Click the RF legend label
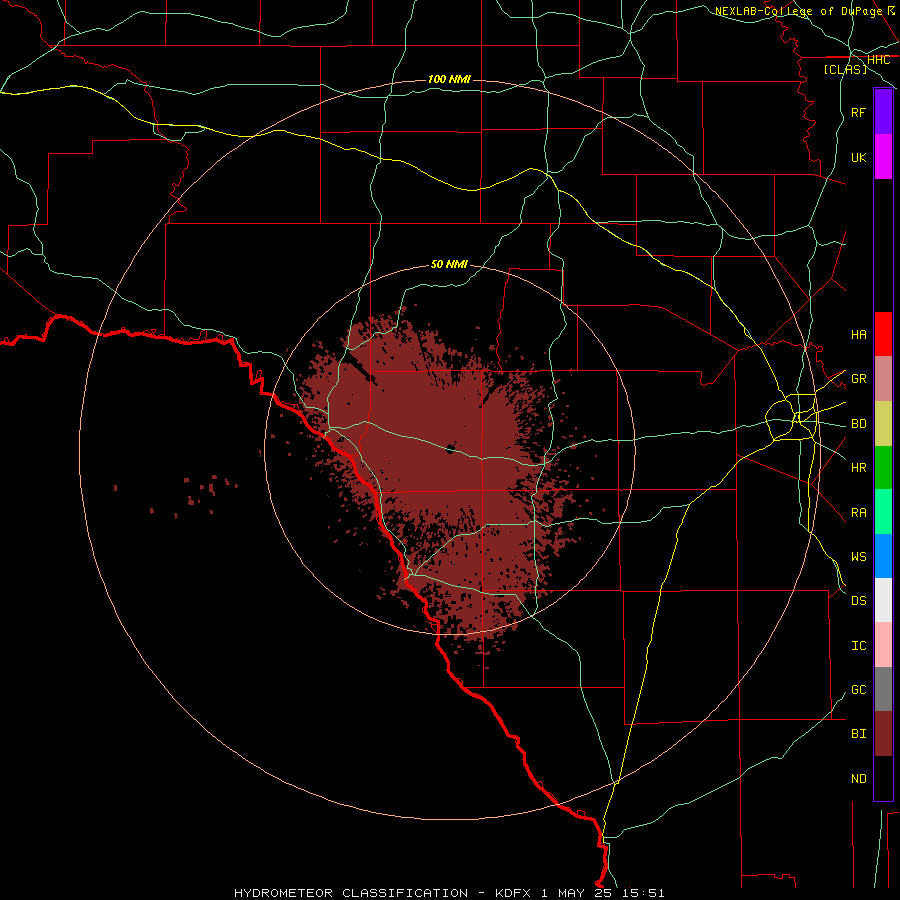 point(858,112)
